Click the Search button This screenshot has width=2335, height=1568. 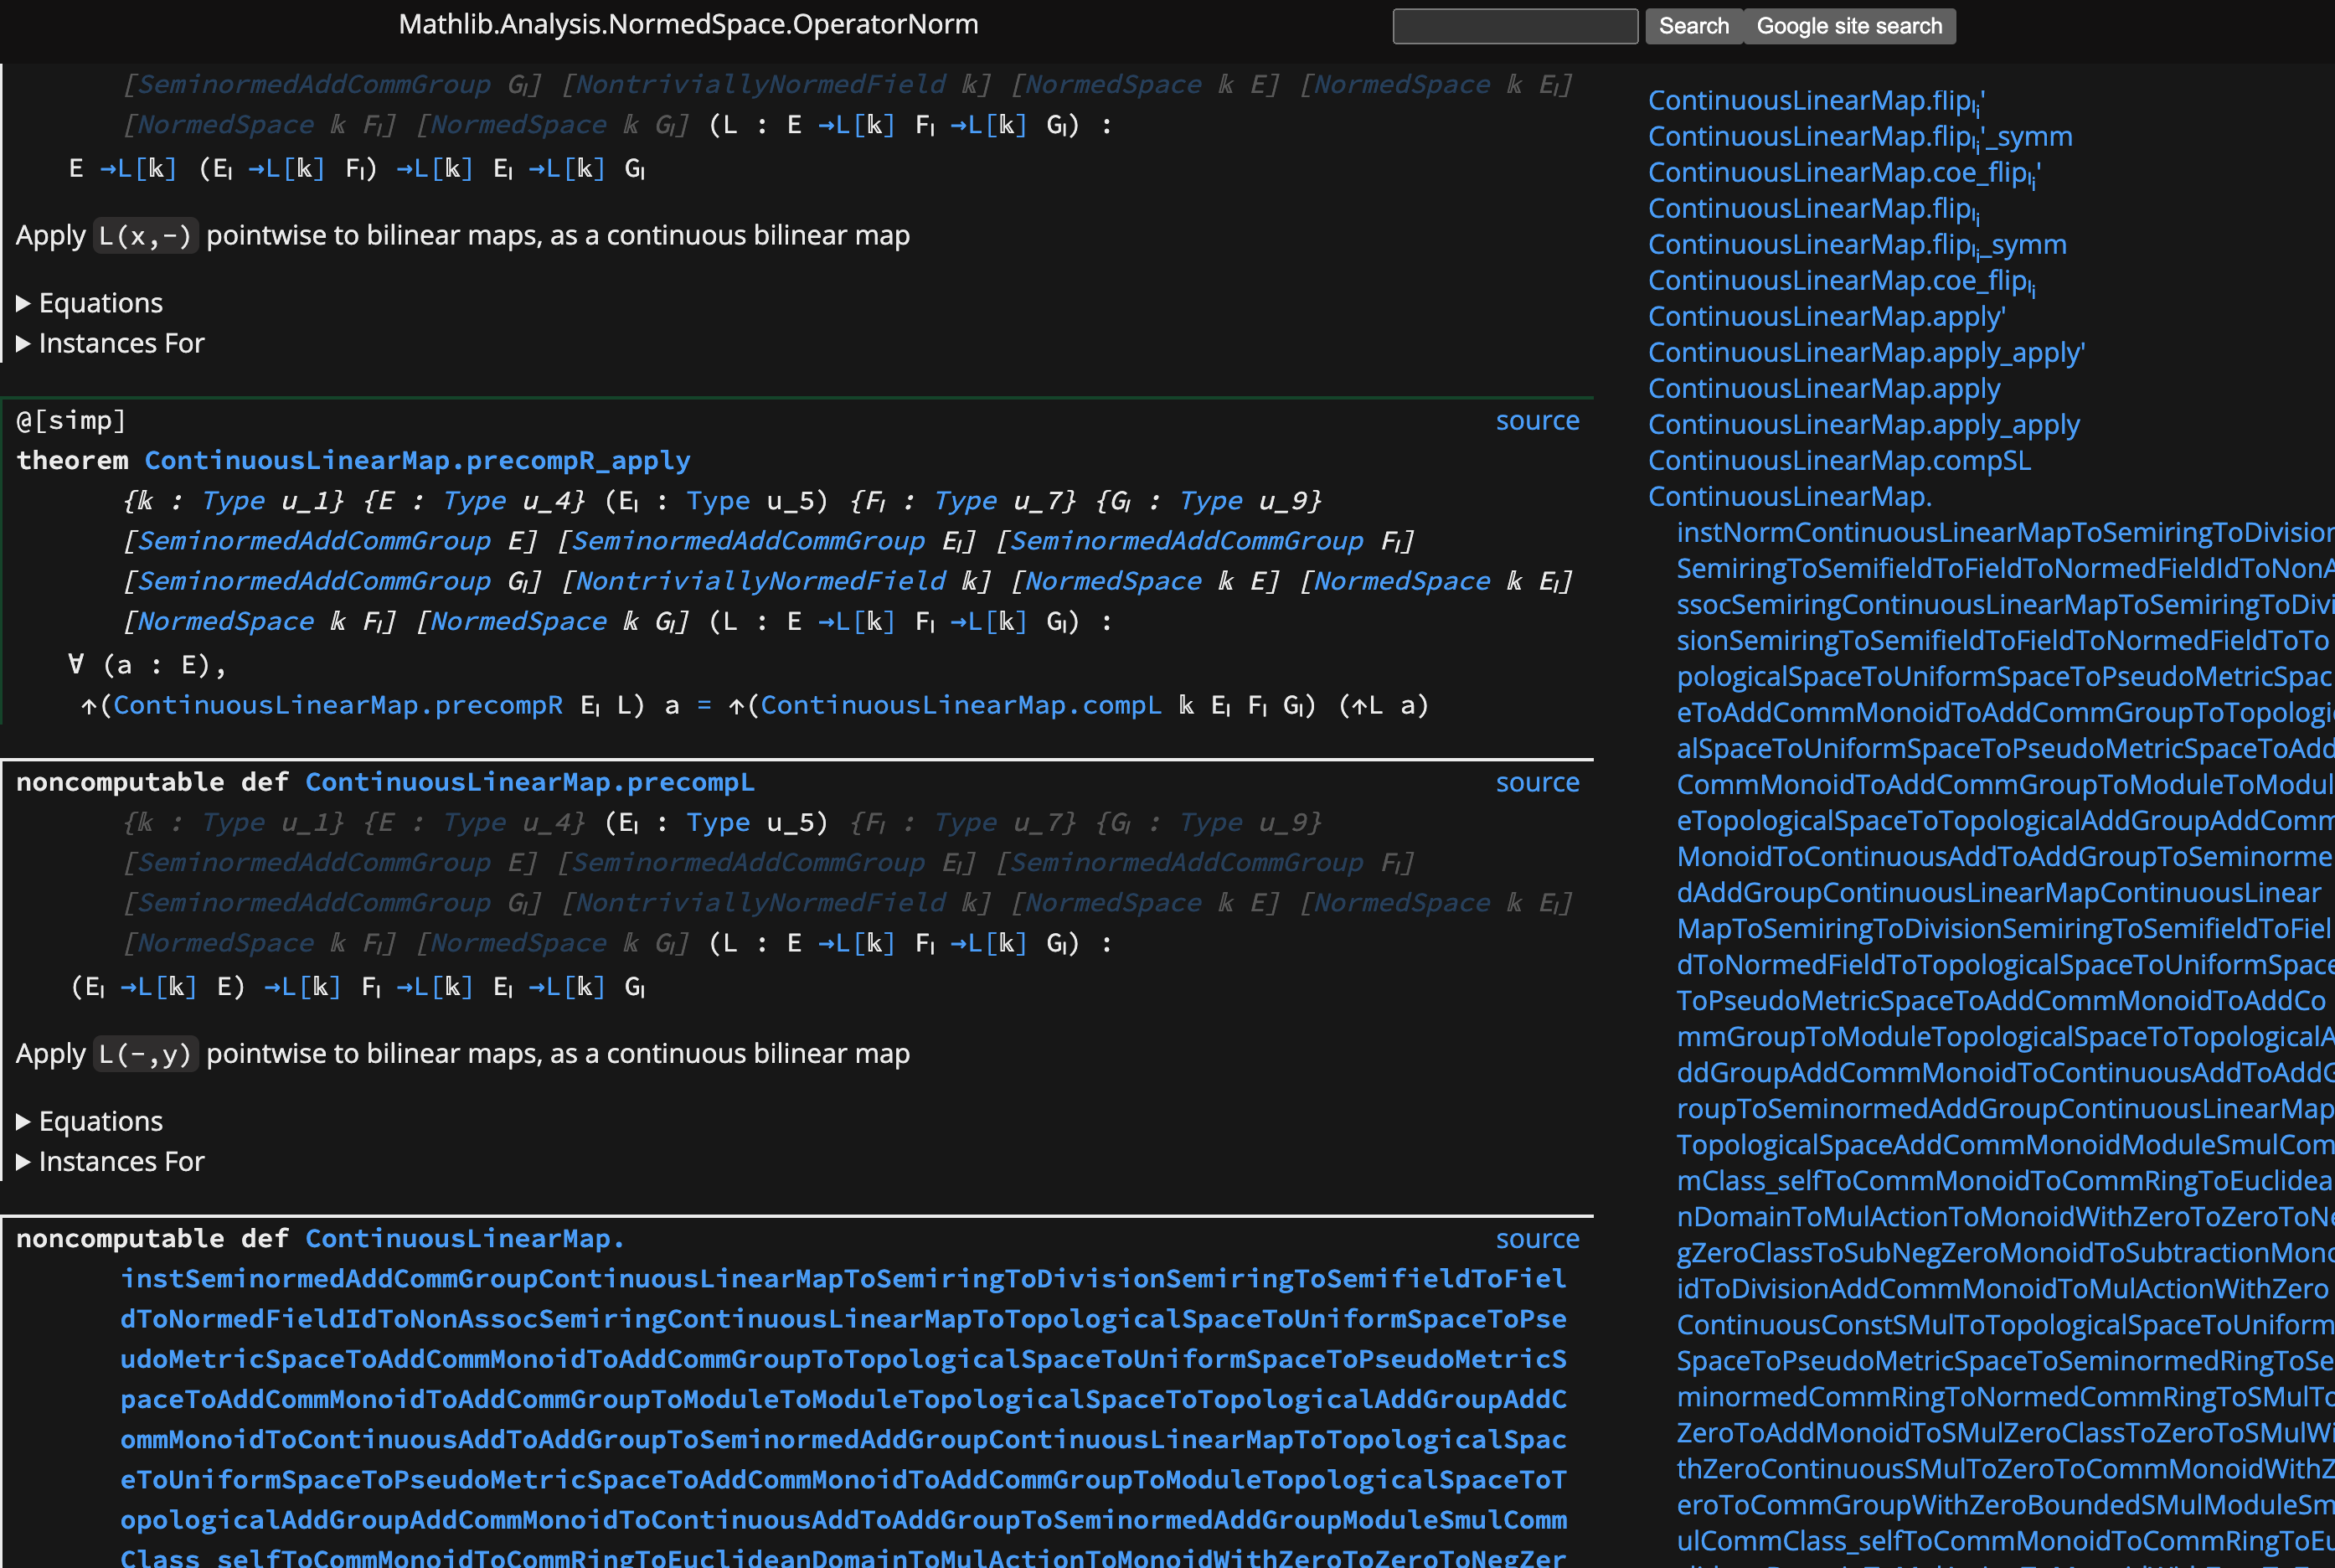tap(1693, 26)
